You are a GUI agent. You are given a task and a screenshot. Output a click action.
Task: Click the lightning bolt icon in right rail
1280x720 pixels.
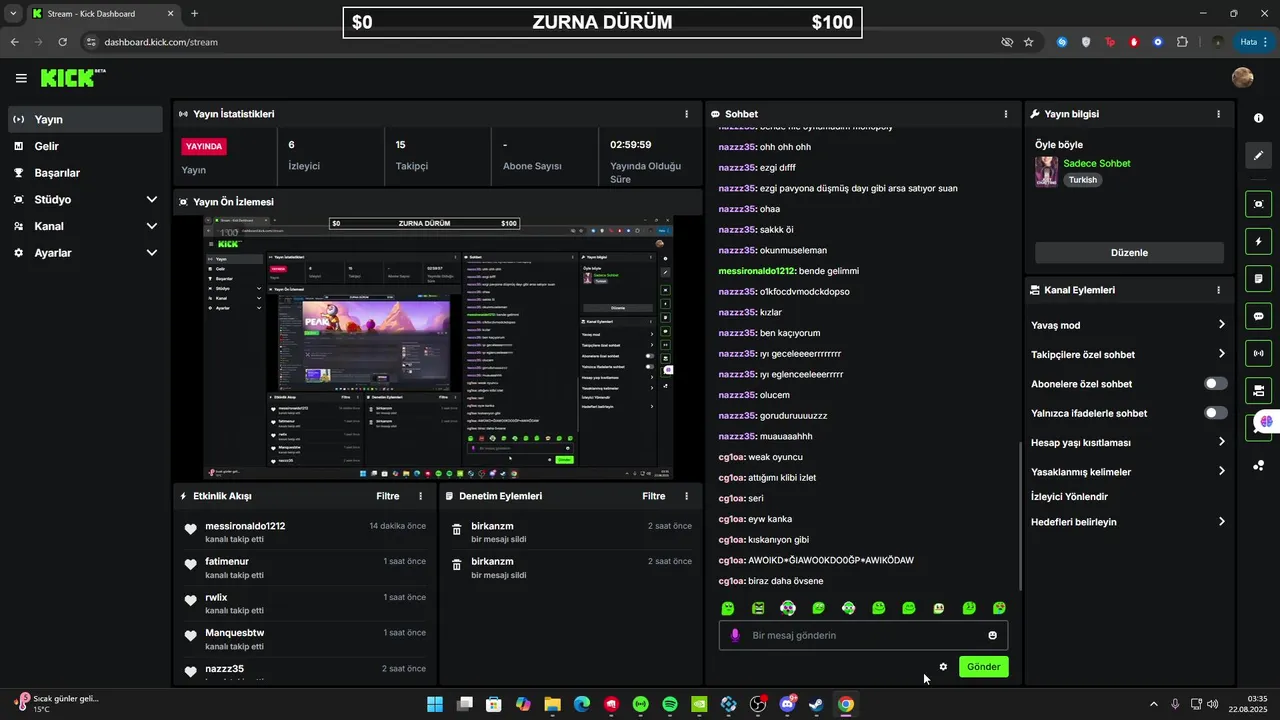click(x=1258, y=242)
